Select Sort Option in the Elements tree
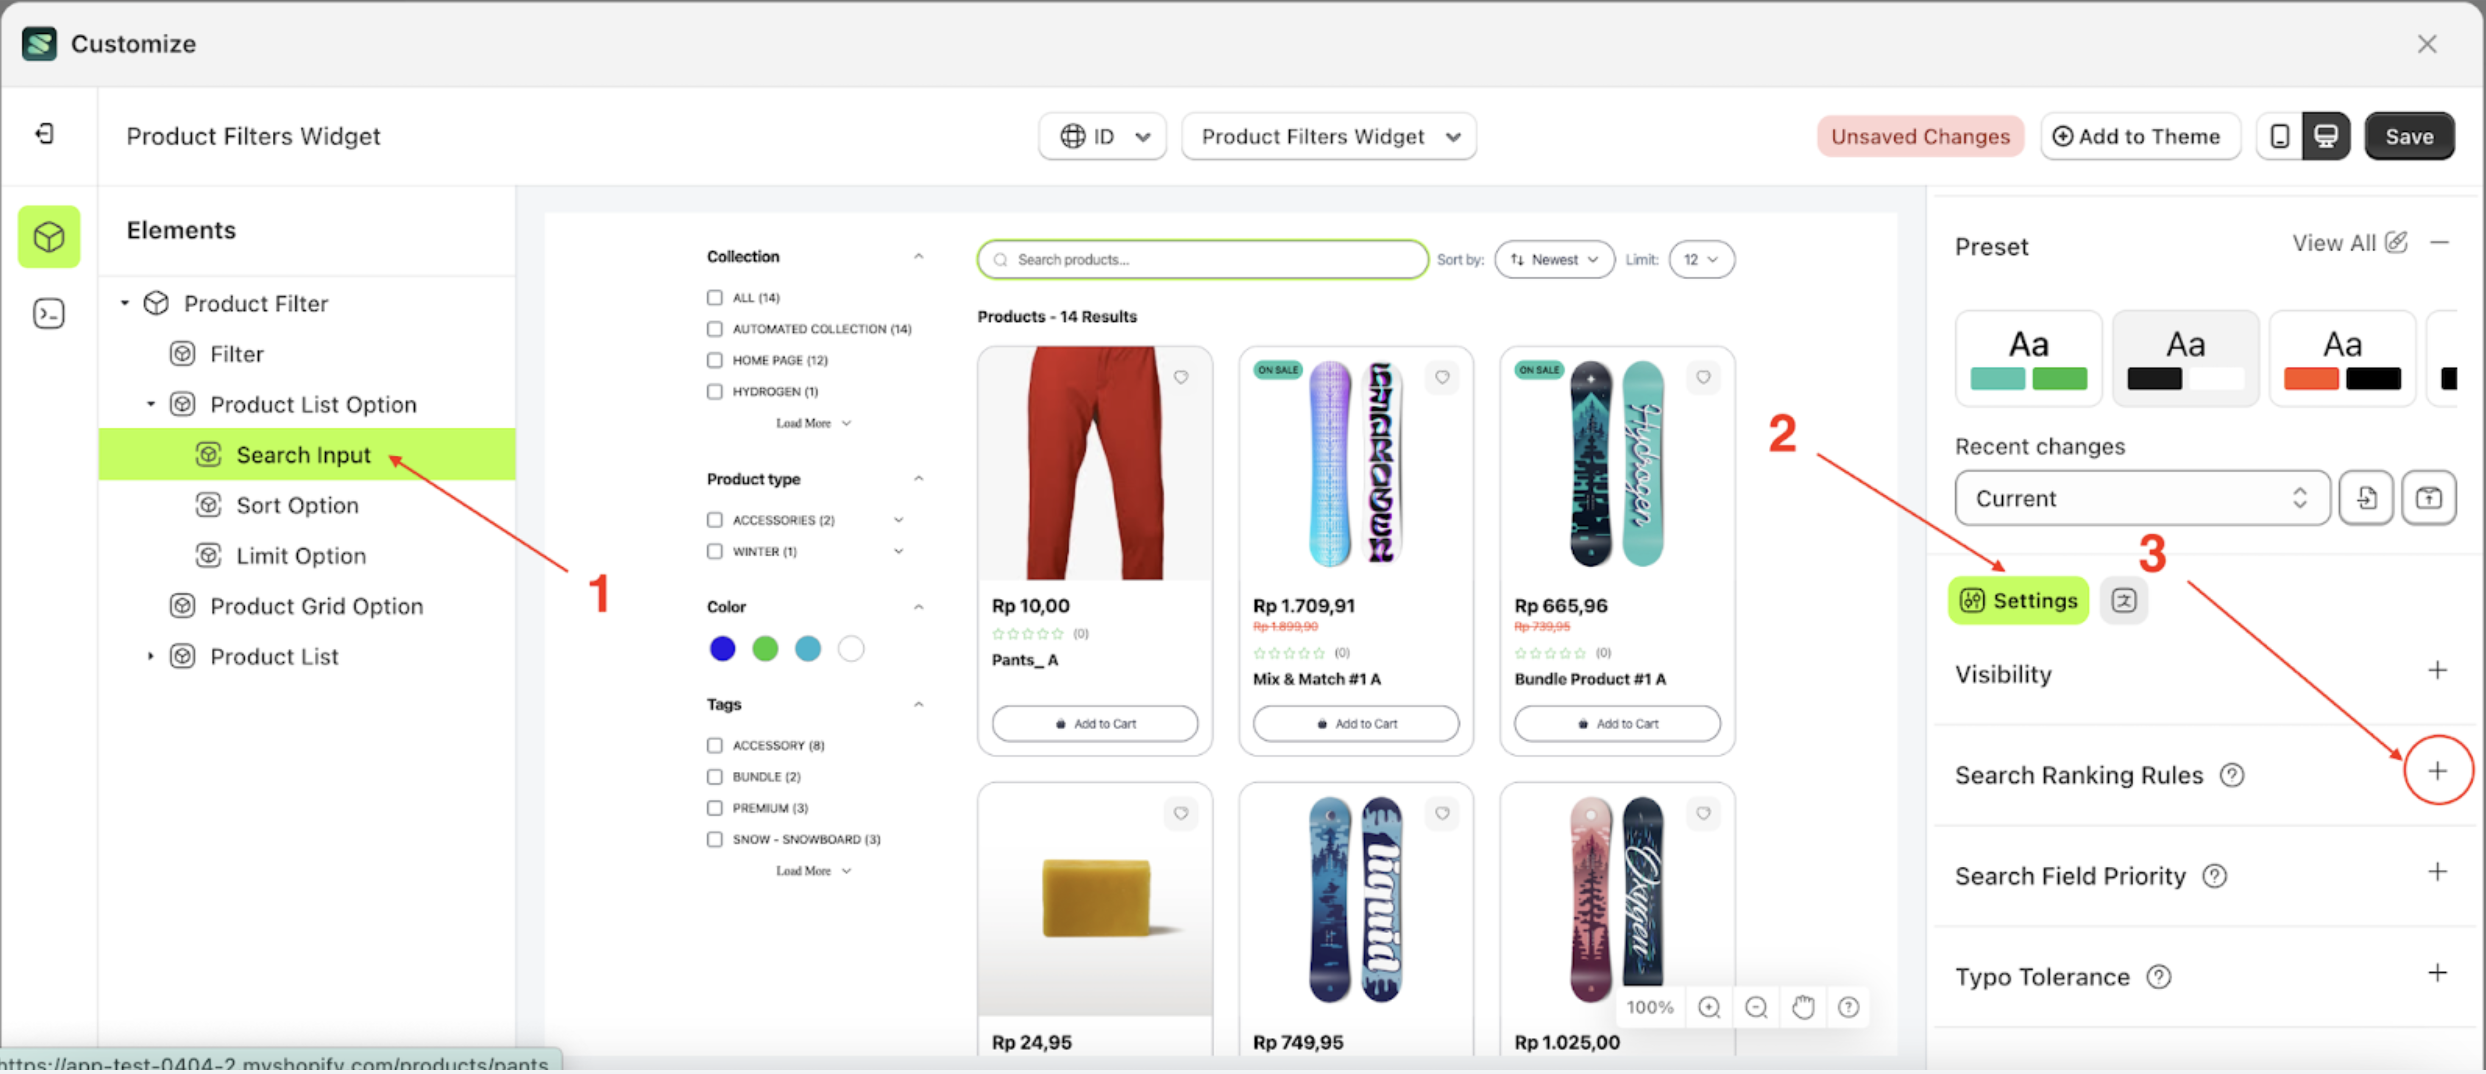Screen dimensions: 2486x1074 [x=297, y=505]
